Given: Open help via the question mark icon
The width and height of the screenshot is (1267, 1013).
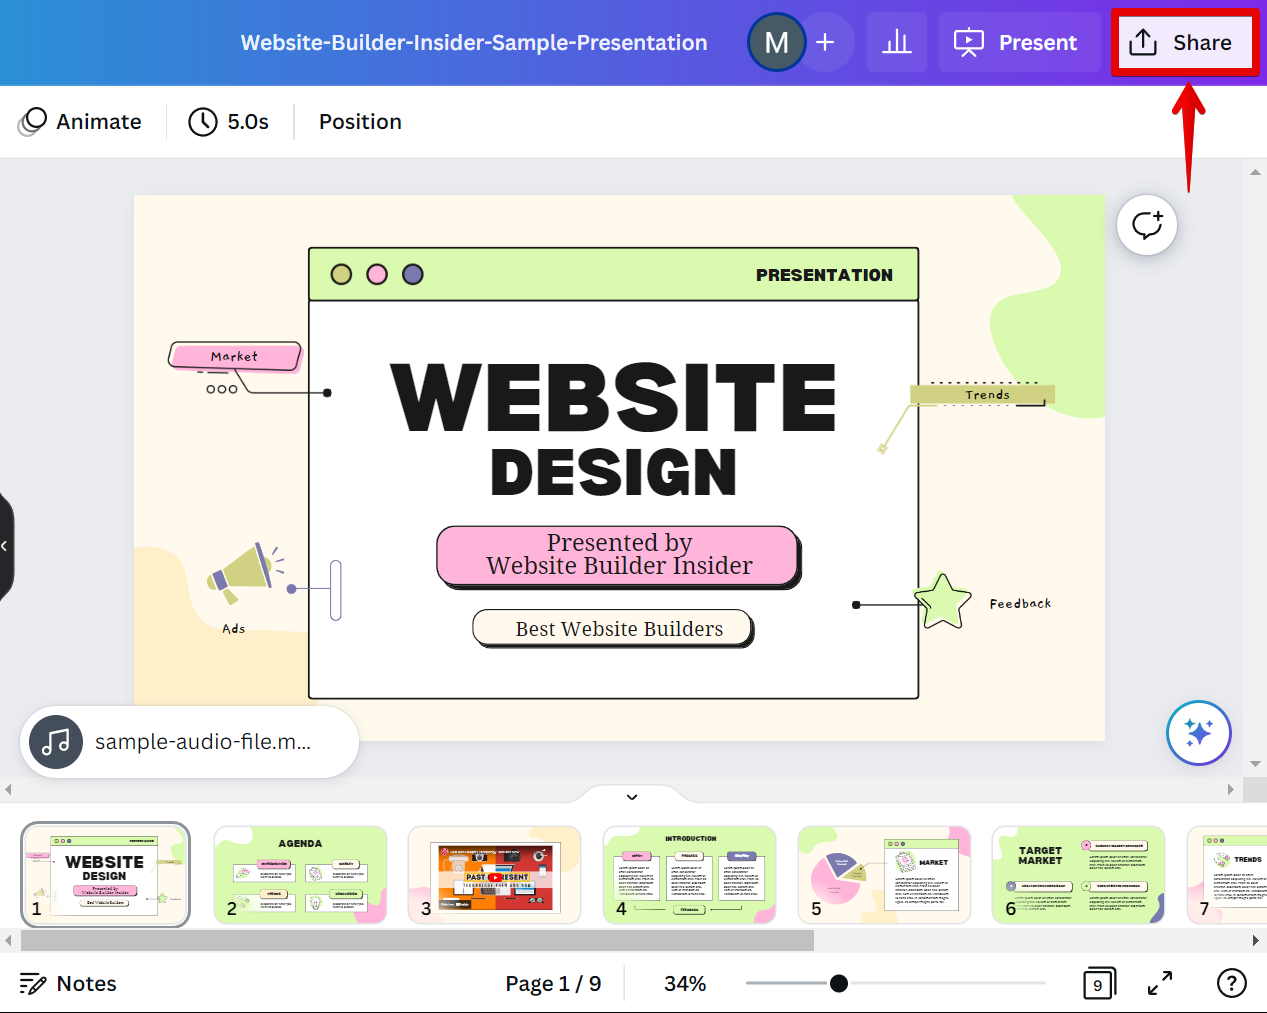Looking at the screenshot, I should click(x=1232, y=983).
